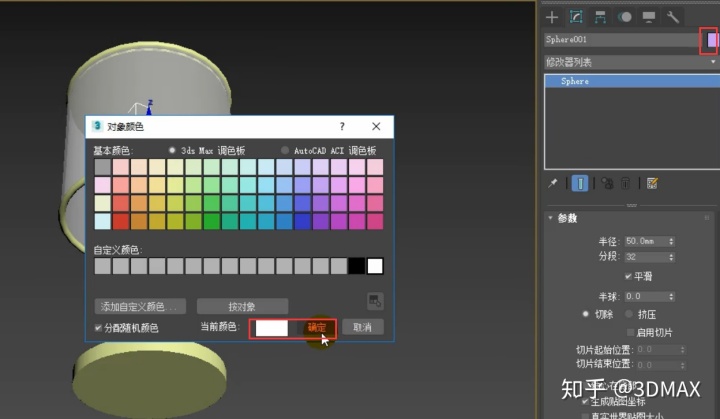Click the 半径 spinner arrows

tap(671, 241)
